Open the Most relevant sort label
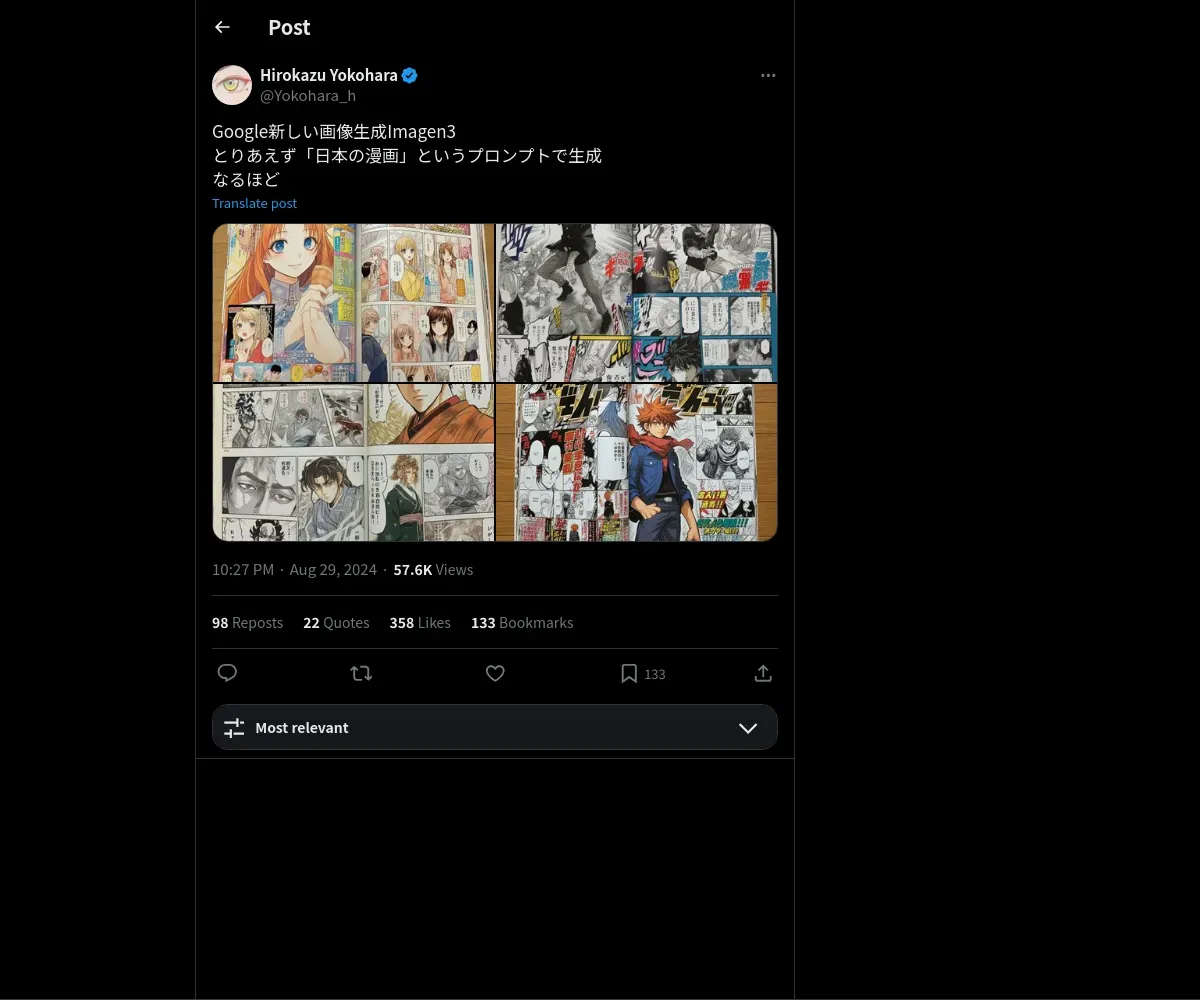Screen dimensions: 1200x1000 [302, 728]
